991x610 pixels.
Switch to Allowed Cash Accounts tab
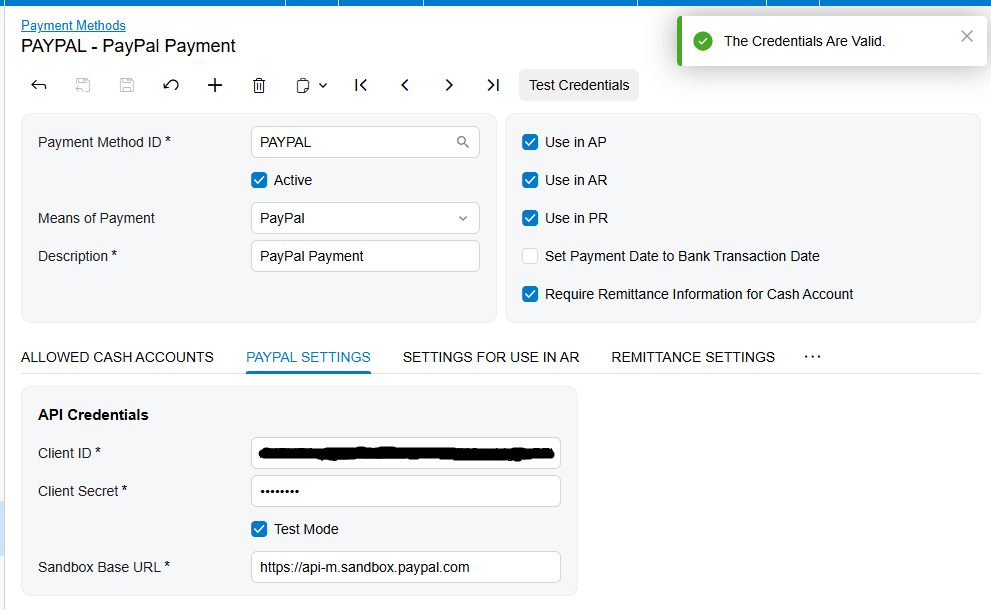[x=118, y=357]
